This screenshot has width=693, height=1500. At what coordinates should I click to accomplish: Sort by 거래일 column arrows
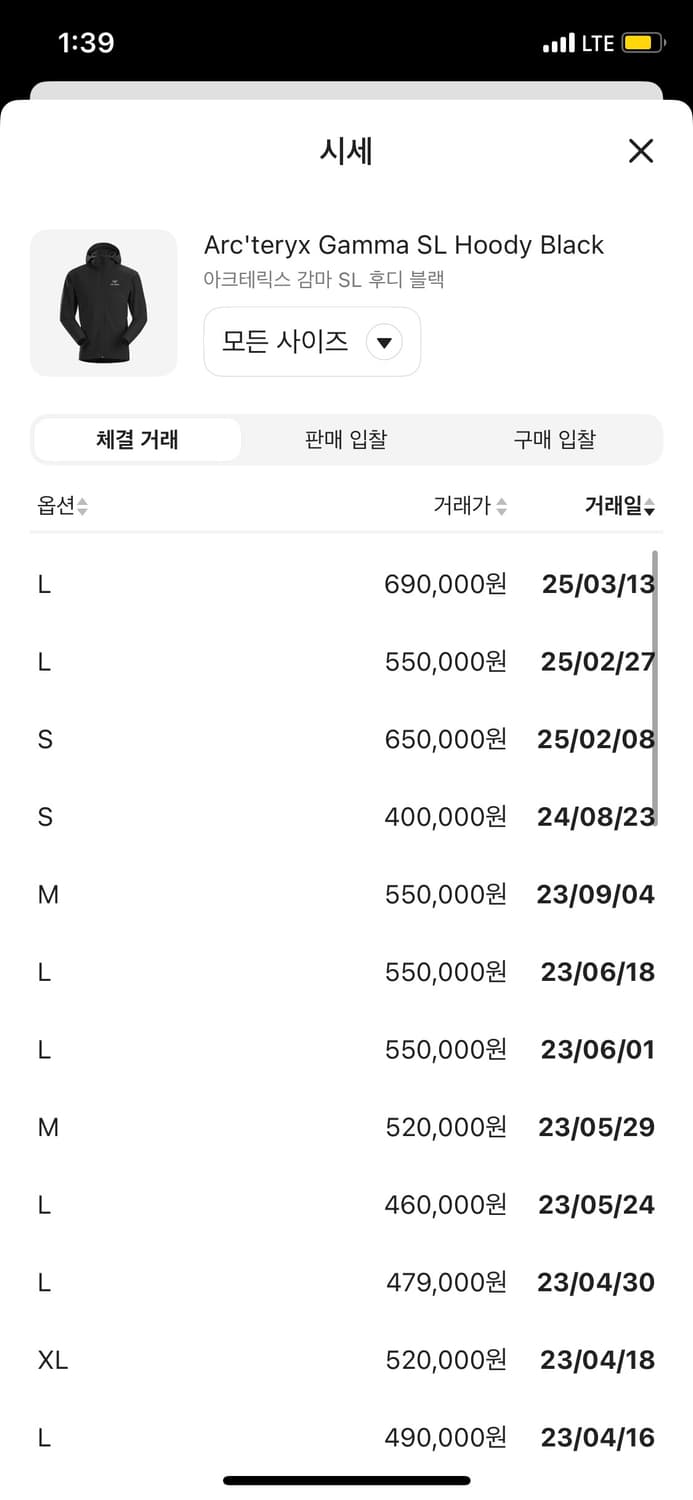(x=650, y=507)
